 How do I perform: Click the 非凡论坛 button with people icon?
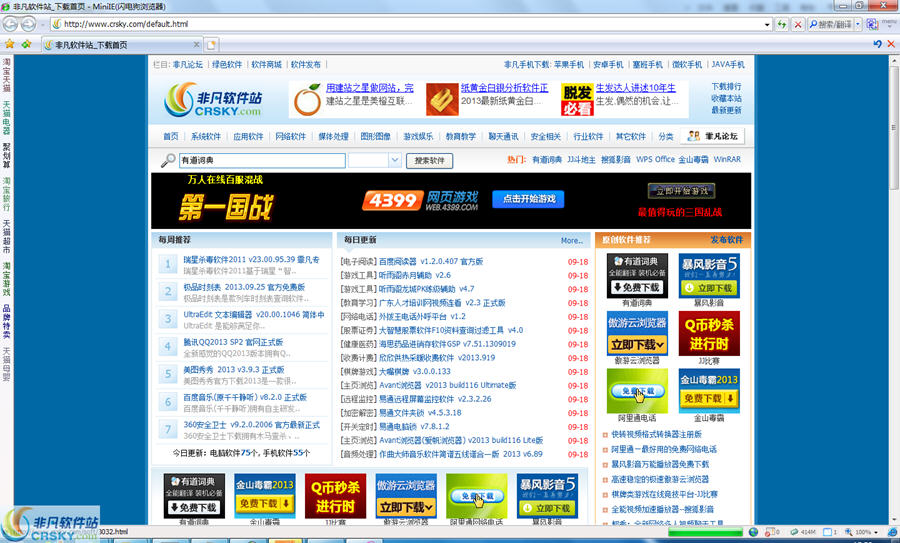tap(712, 136)
